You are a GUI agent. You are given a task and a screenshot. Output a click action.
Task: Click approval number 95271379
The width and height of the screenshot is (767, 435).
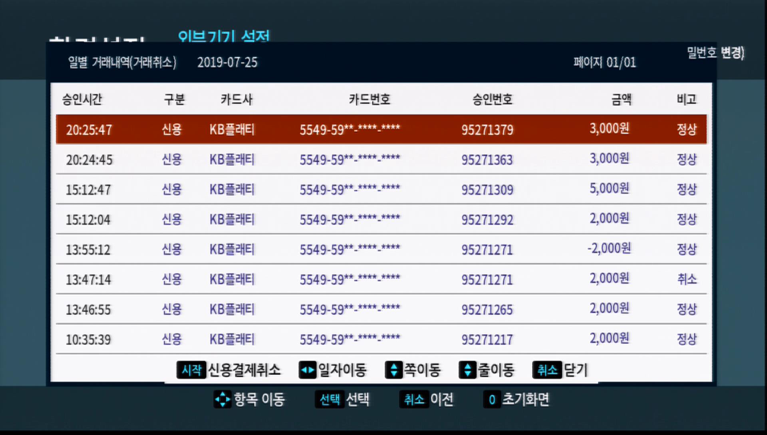click(x=487, y=130)
